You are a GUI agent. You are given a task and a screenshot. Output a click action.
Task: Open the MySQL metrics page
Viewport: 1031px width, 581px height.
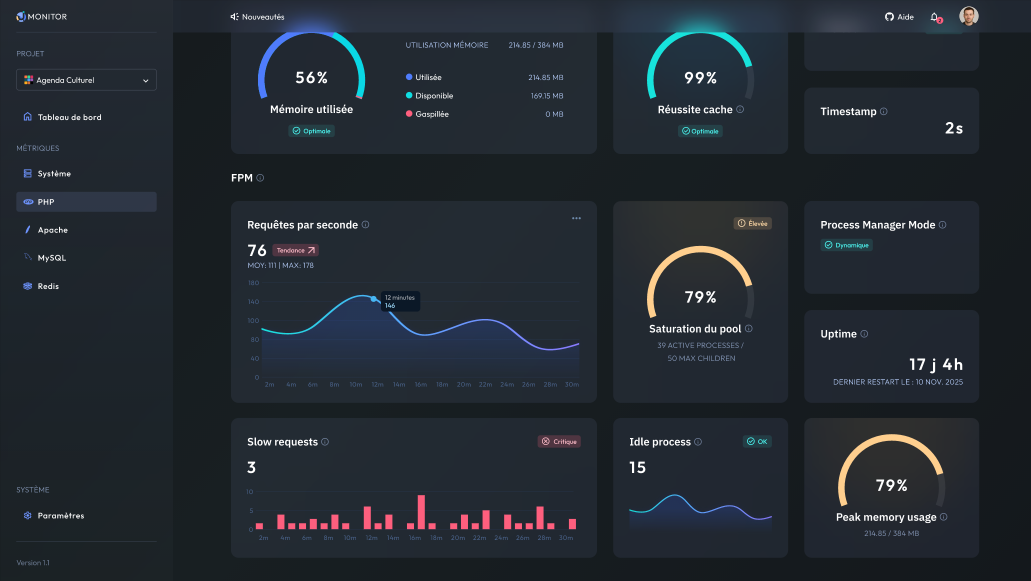click(86, 258)
